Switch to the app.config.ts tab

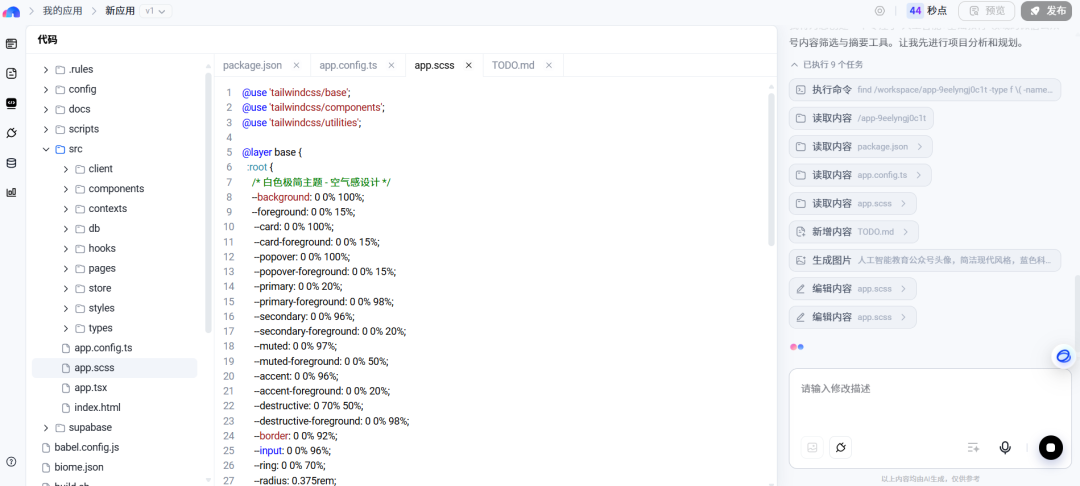tap(347, 65)
